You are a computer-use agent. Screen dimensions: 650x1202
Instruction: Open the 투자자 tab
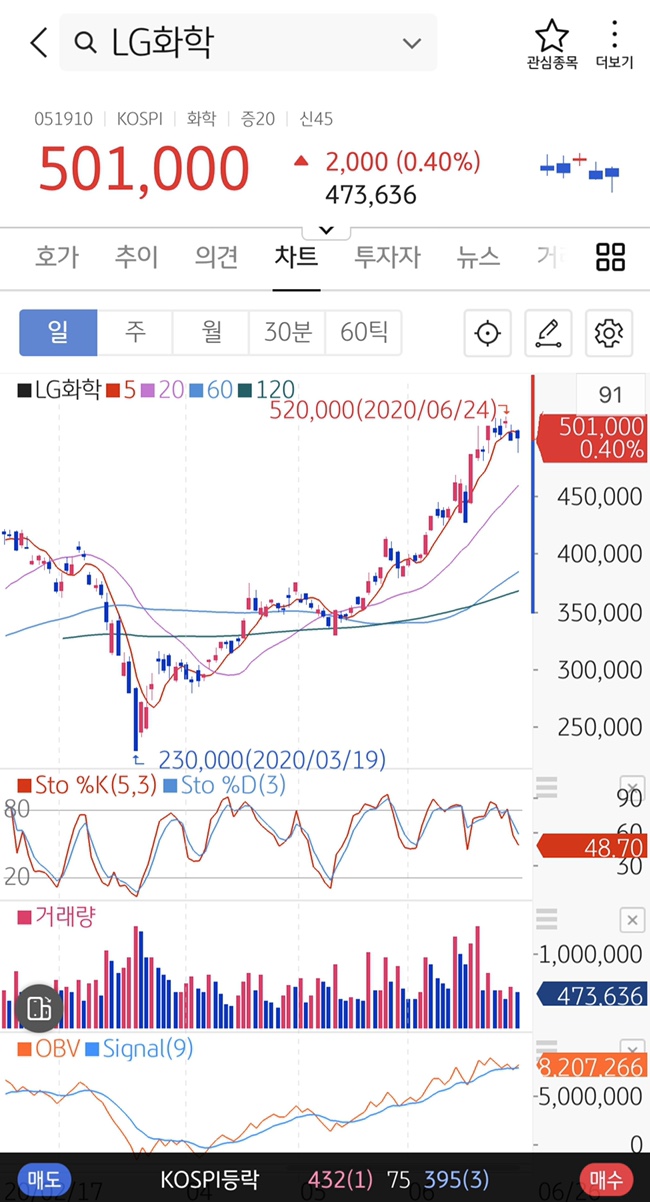coord(387,257)
